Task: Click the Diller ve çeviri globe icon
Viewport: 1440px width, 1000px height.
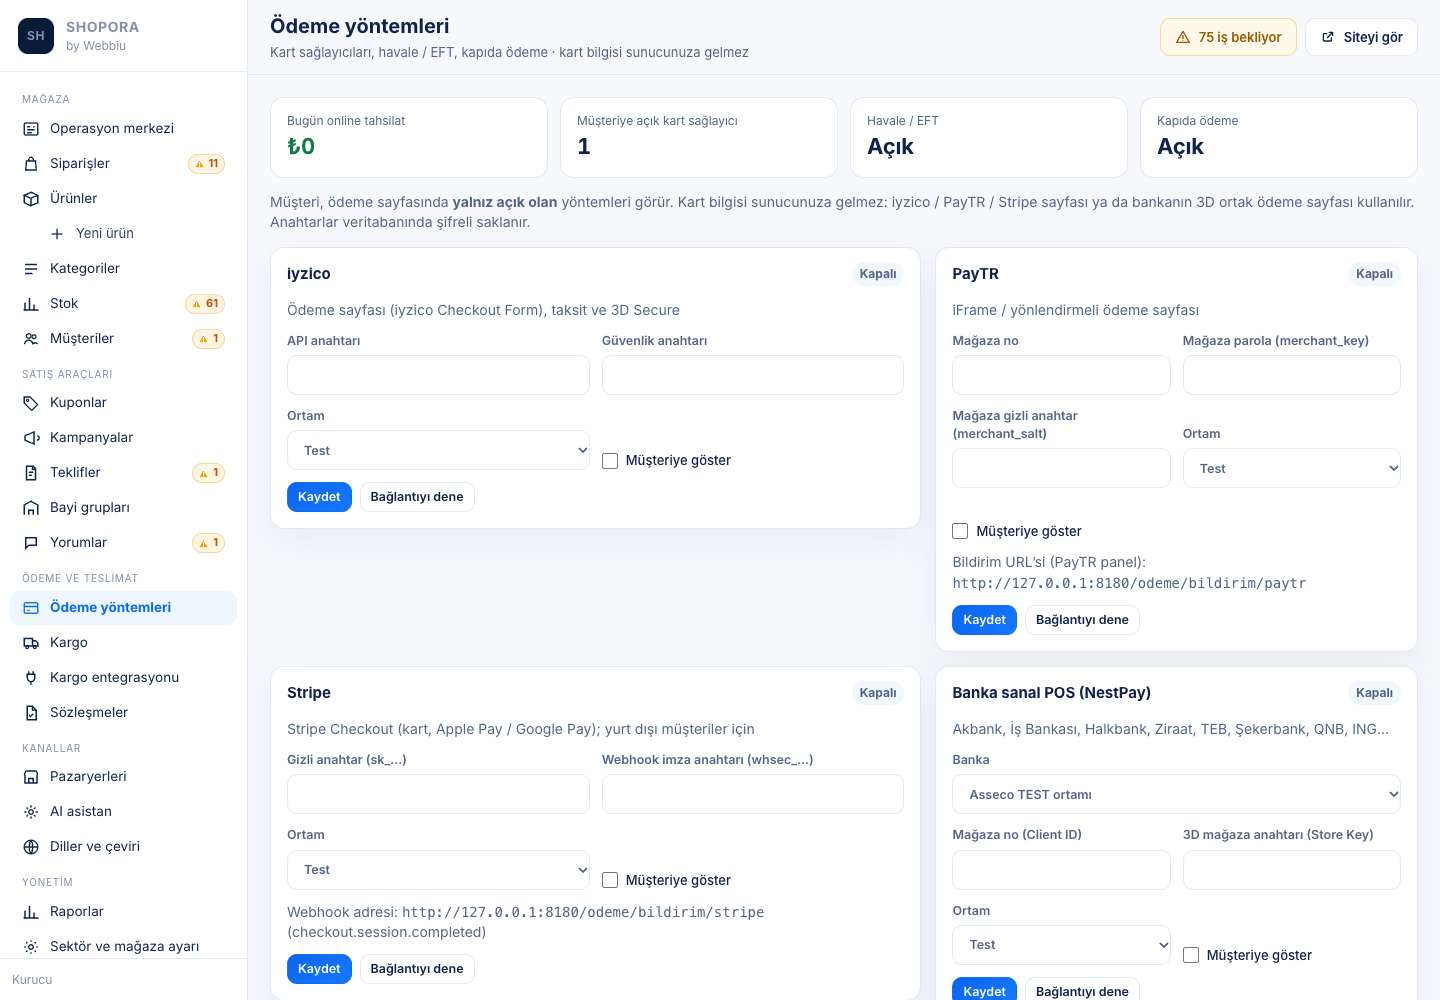Action: [31, 847]
